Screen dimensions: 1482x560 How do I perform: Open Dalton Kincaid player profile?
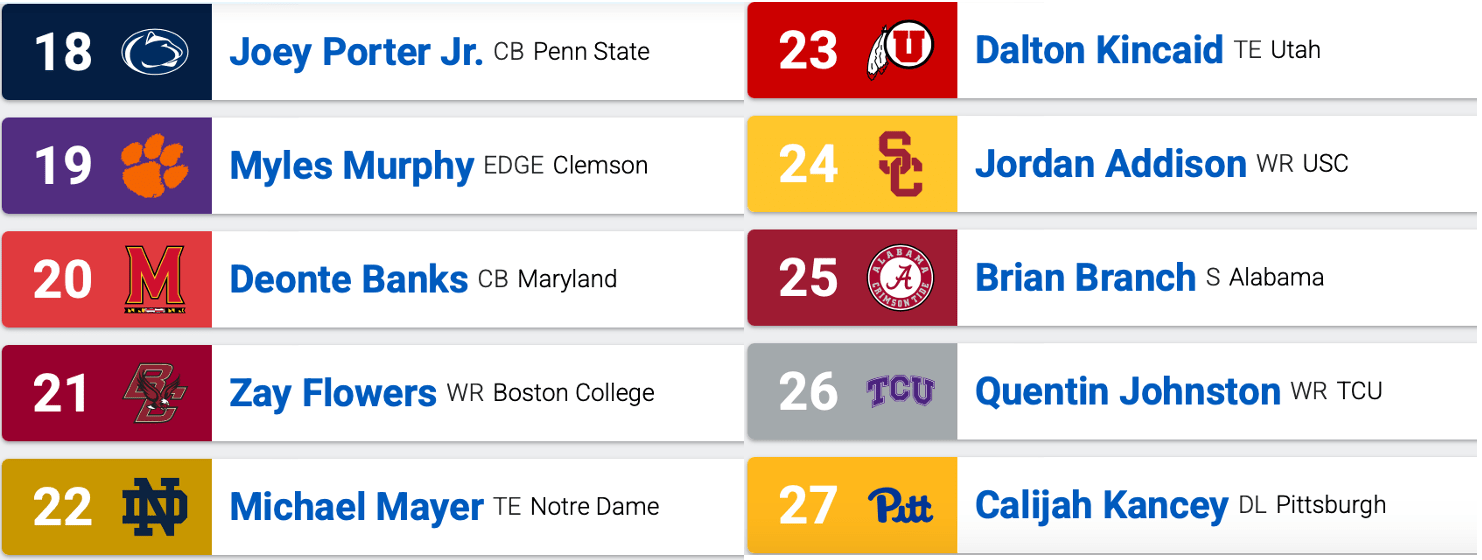pyautogui.click(x=1098, y=49)
